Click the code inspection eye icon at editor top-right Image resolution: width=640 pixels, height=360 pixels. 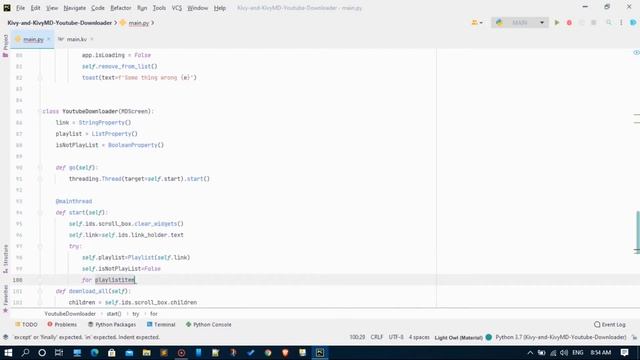point(636,53)
